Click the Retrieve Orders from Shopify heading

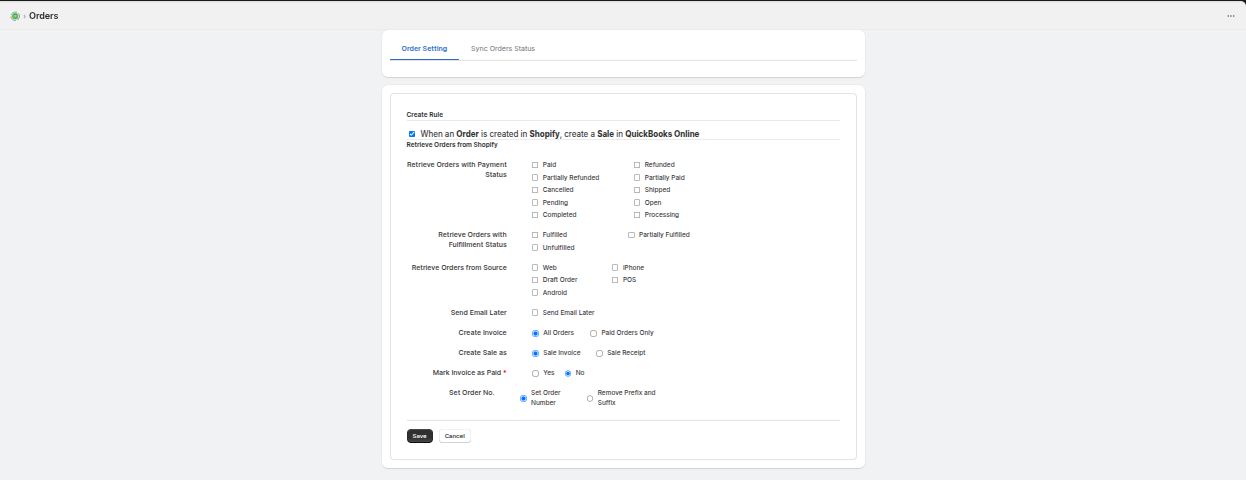(x=452, y=145)
